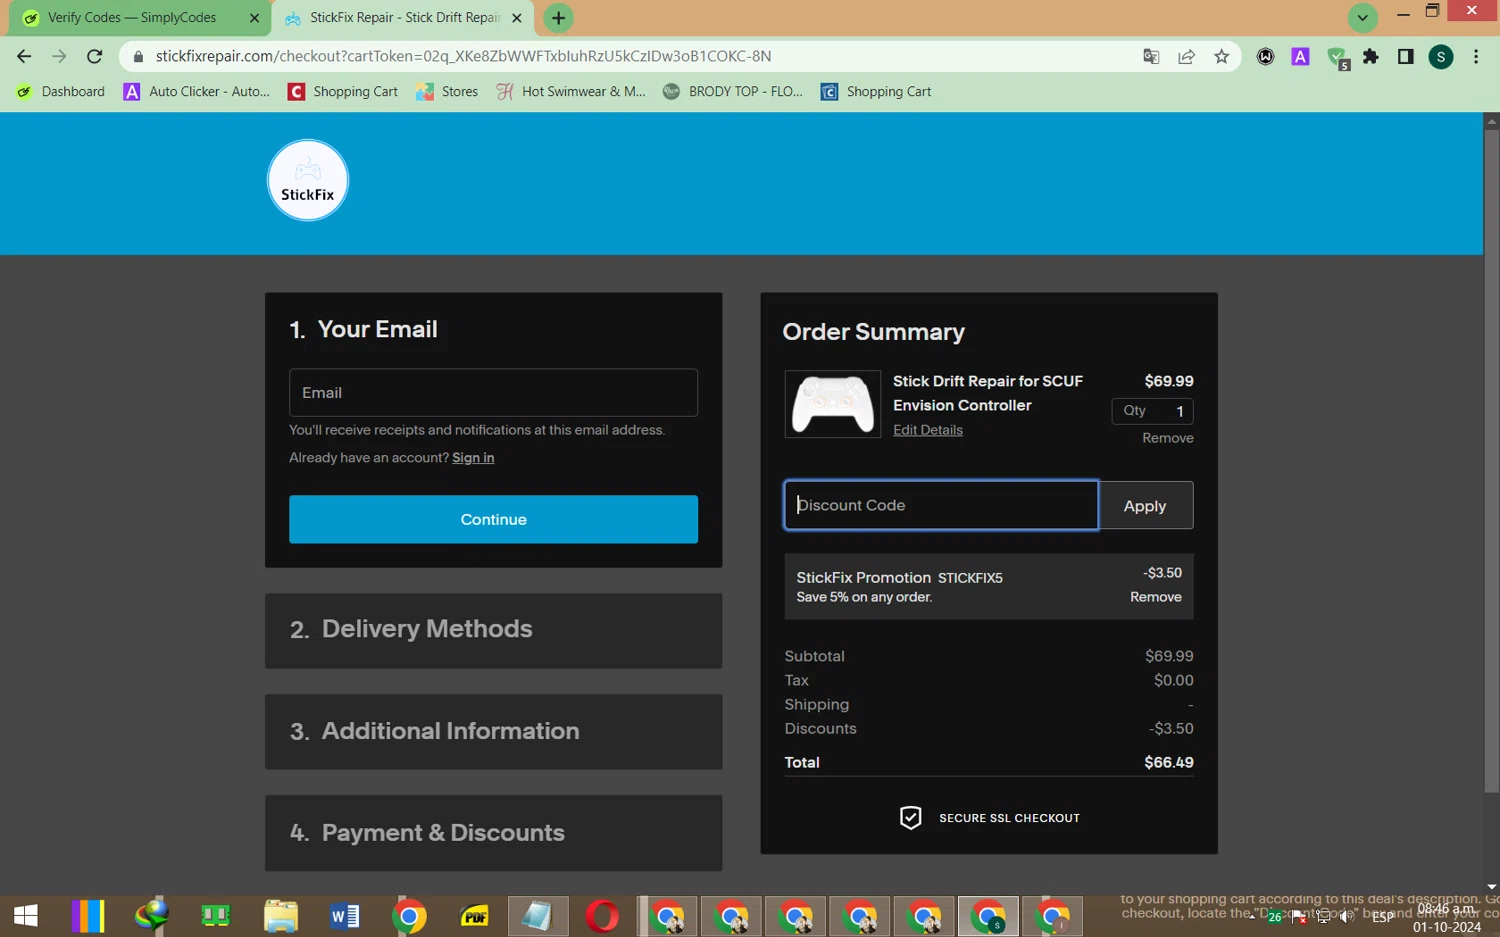Close the StickFix Repair tab

[517, 18]
